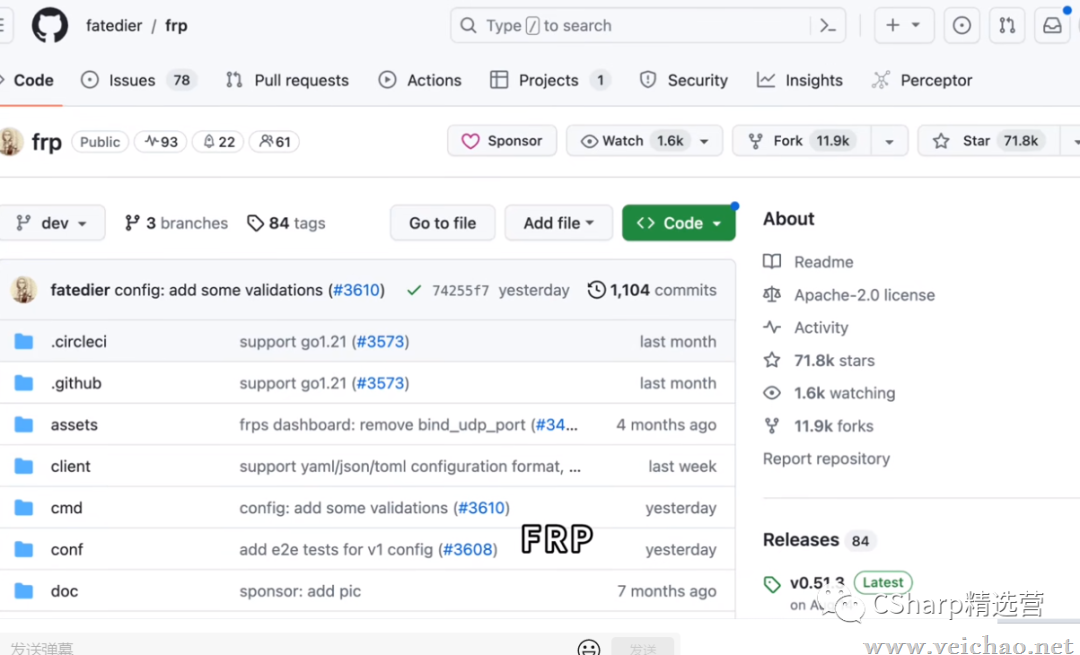The height and width of the screenshot is (655, 1080).
Task: Switch to the Issues tab
Action: coord(139,80)
